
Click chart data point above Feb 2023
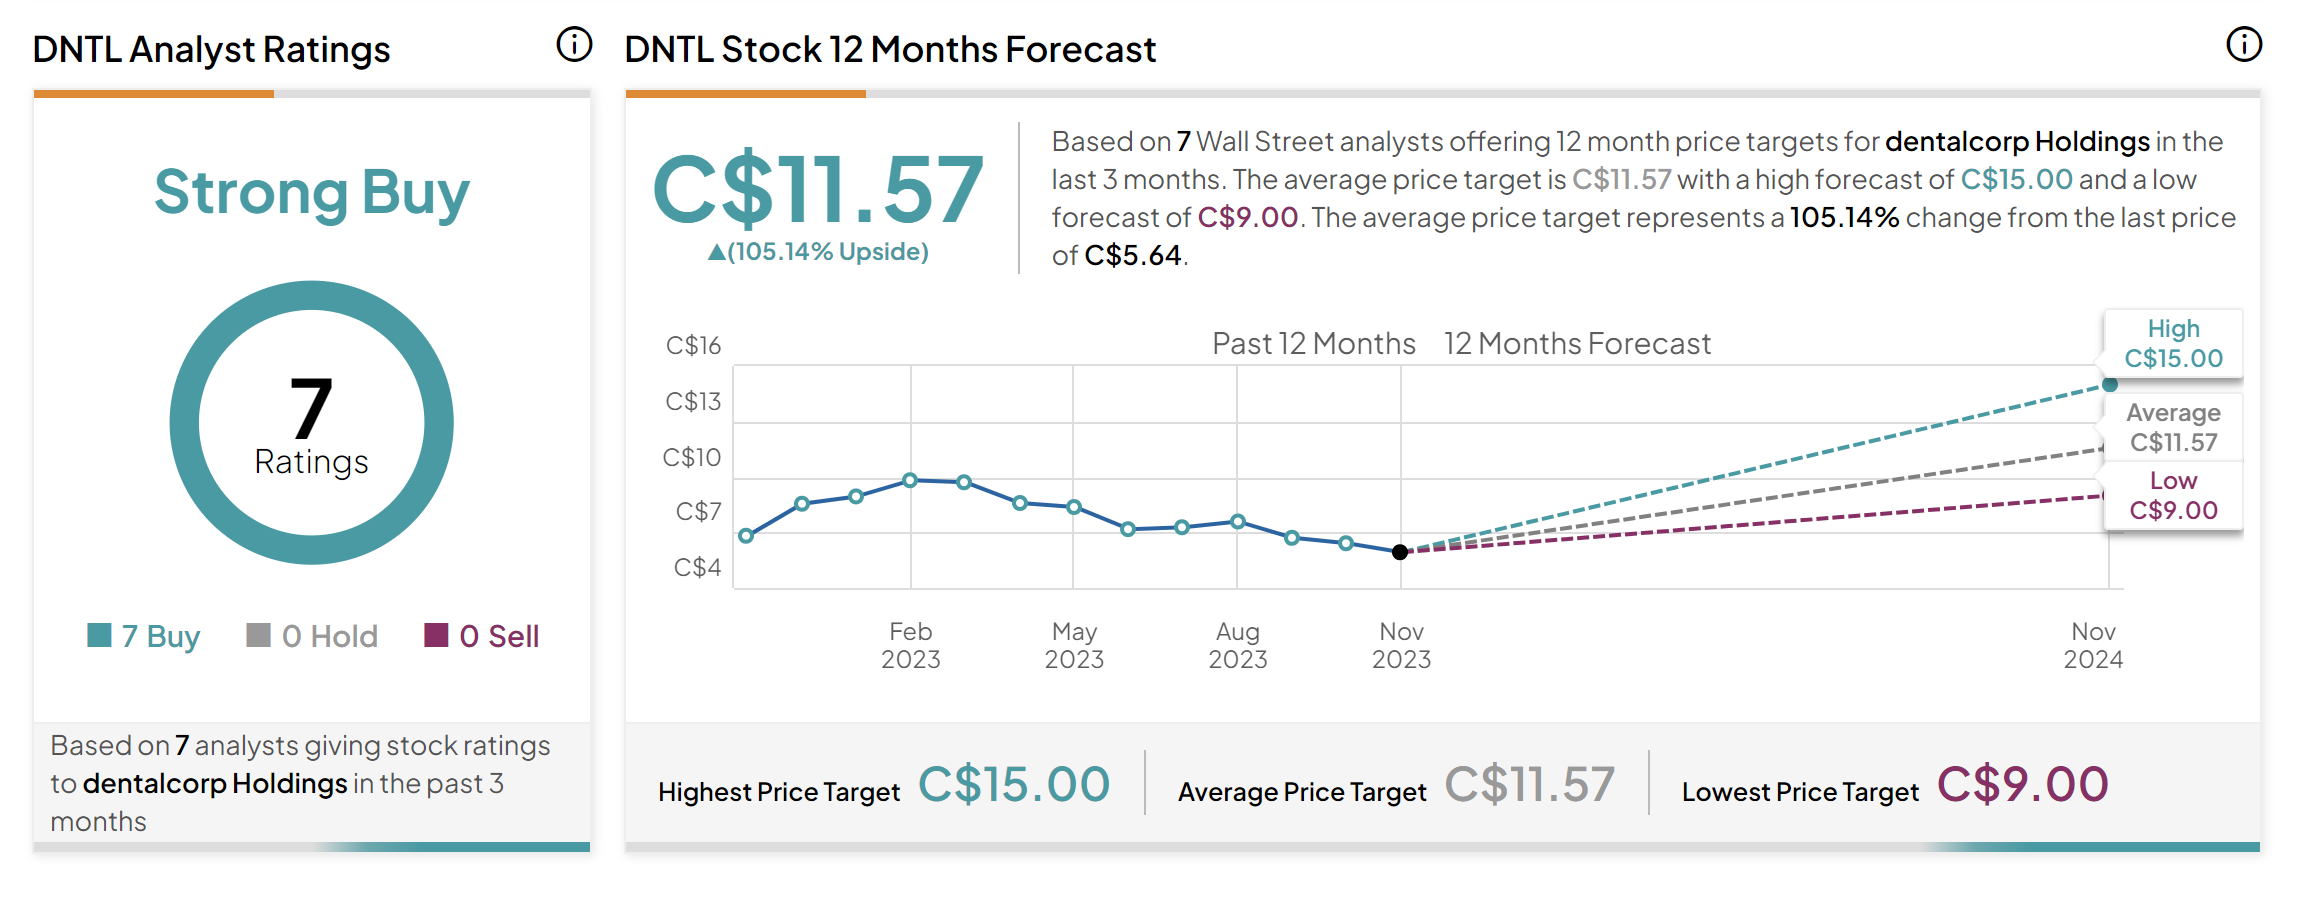pyautogui.click(x=910, y=480)
